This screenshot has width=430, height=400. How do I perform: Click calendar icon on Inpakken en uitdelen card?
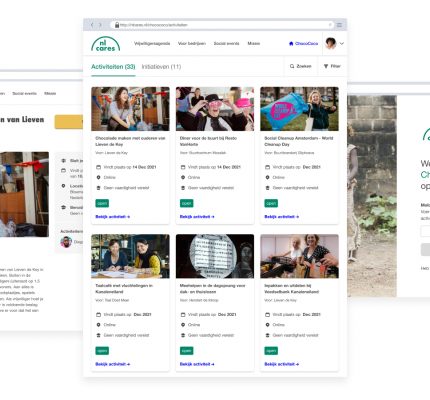pos(267,314)
